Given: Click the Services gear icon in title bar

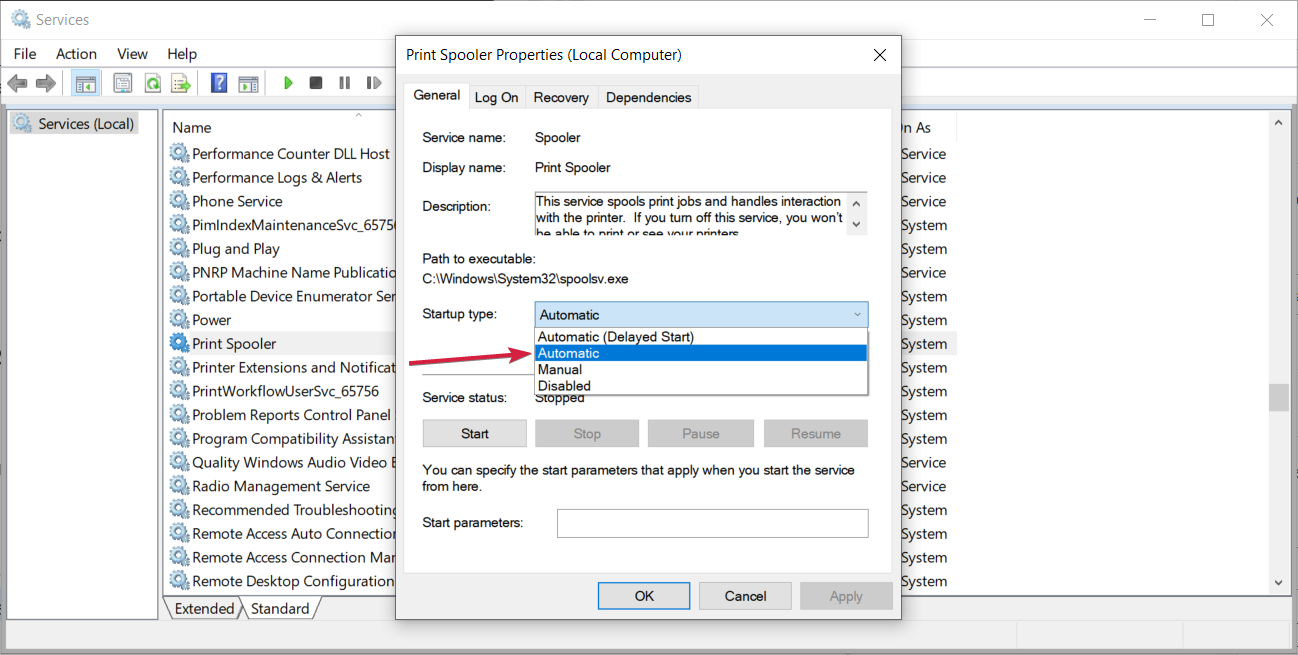Looking at the screenshot, I should [20, 19].
